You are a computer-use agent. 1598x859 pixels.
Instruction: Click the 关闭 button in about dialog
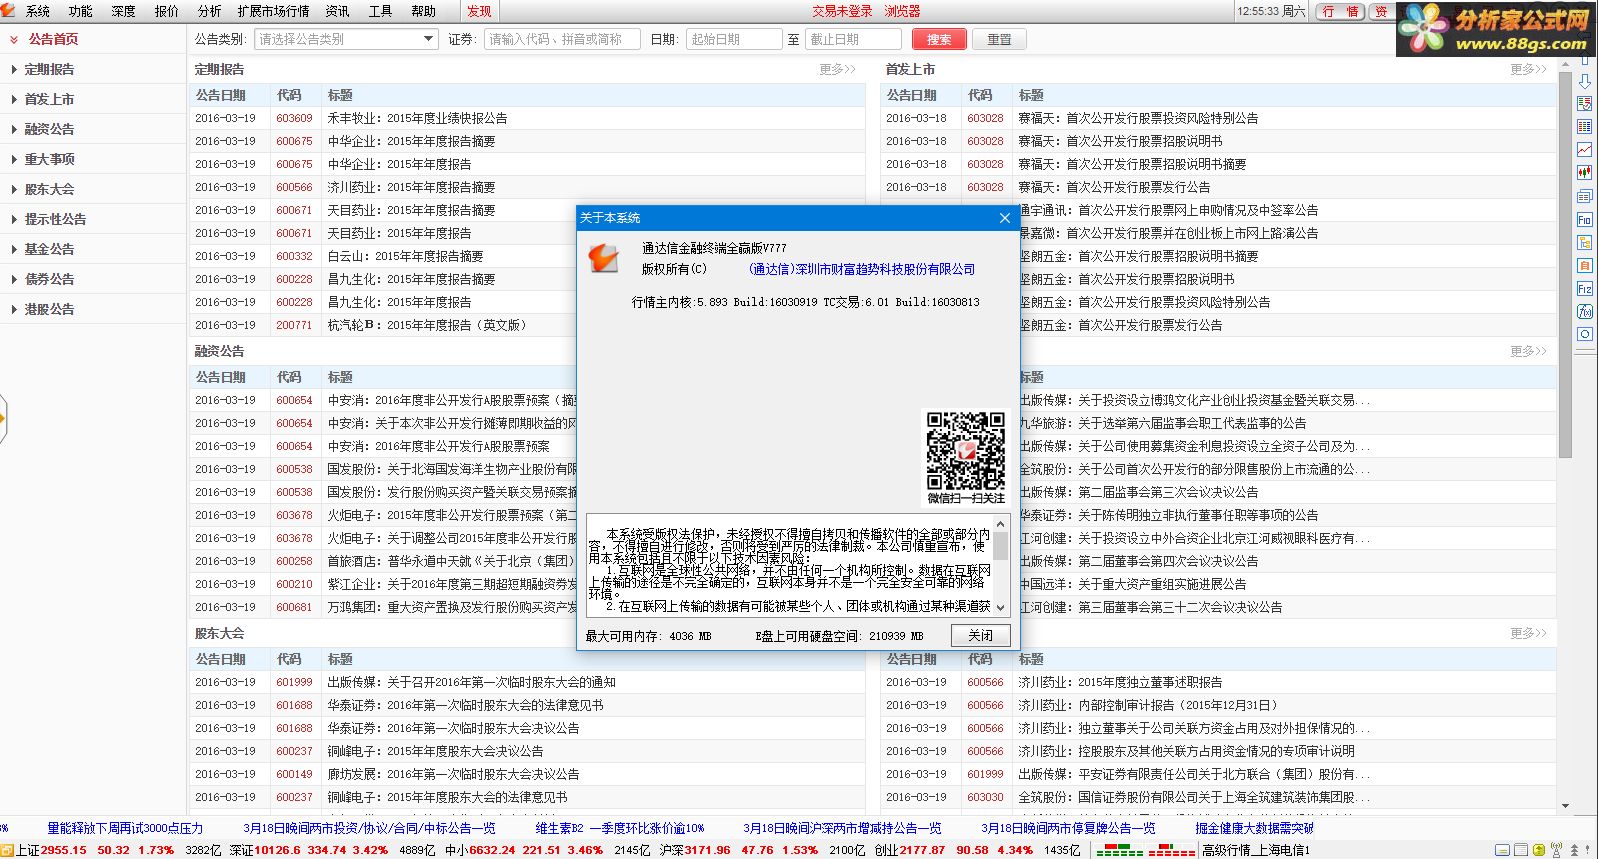pos(980,635)
